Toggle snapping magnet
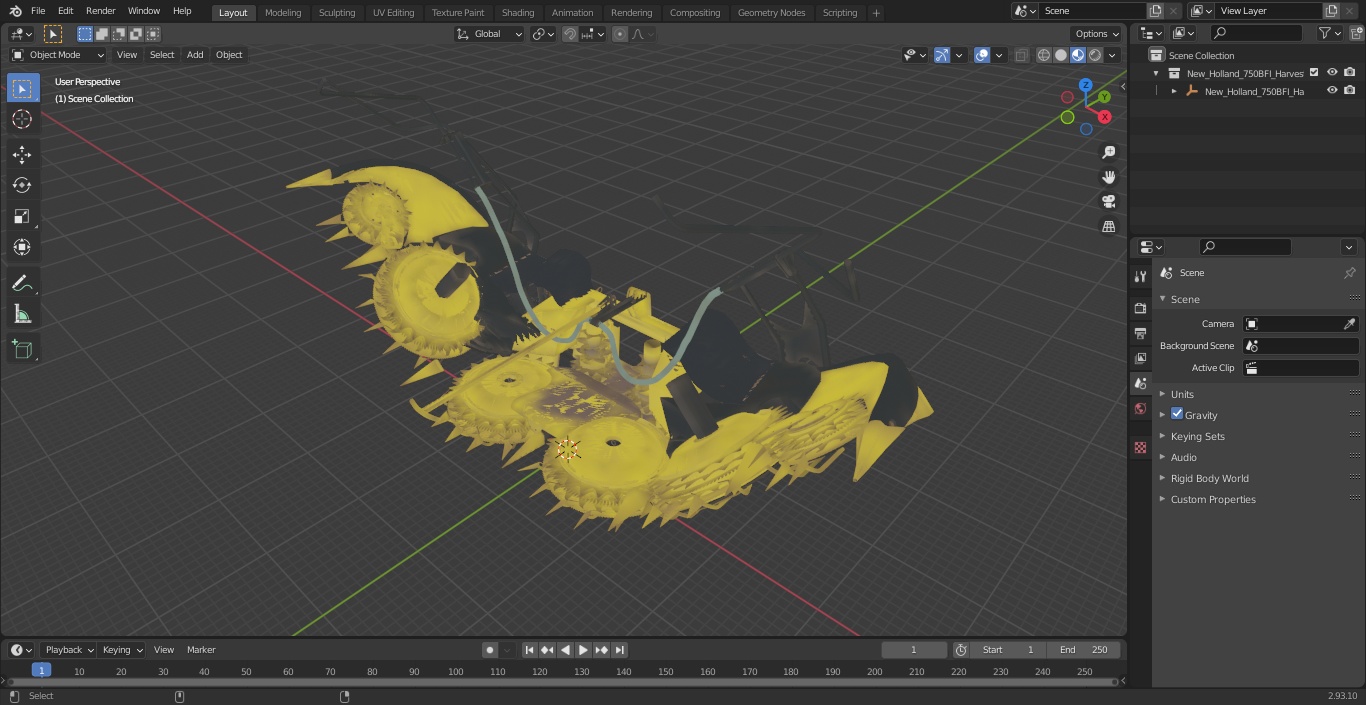The image size is (1366, 705). click(x=570, y=34)
